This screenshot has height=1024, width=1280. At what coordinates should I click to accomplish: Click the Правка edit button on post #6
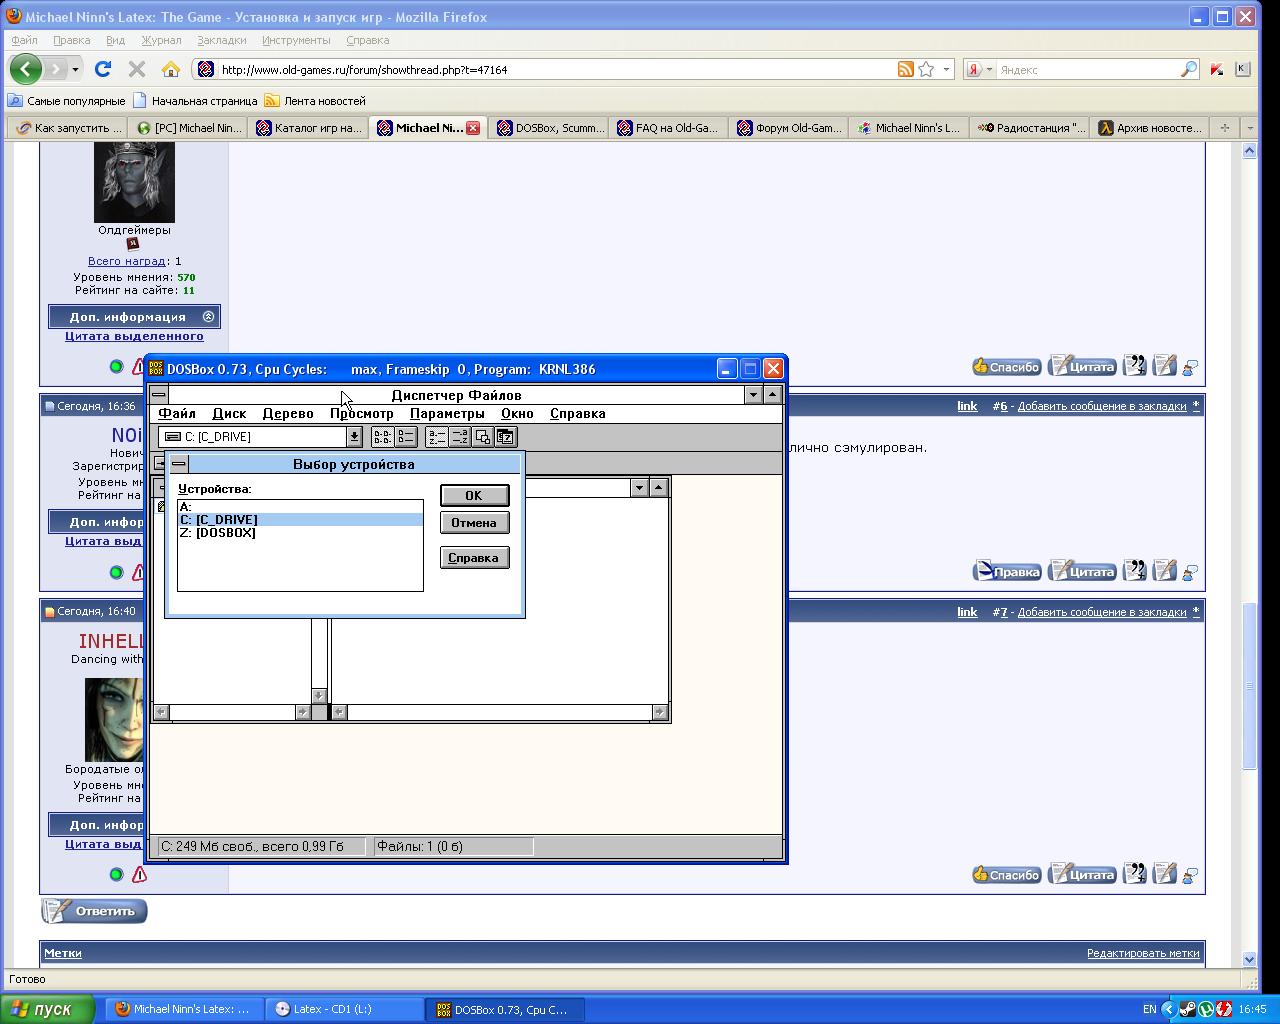point(1007,572)
